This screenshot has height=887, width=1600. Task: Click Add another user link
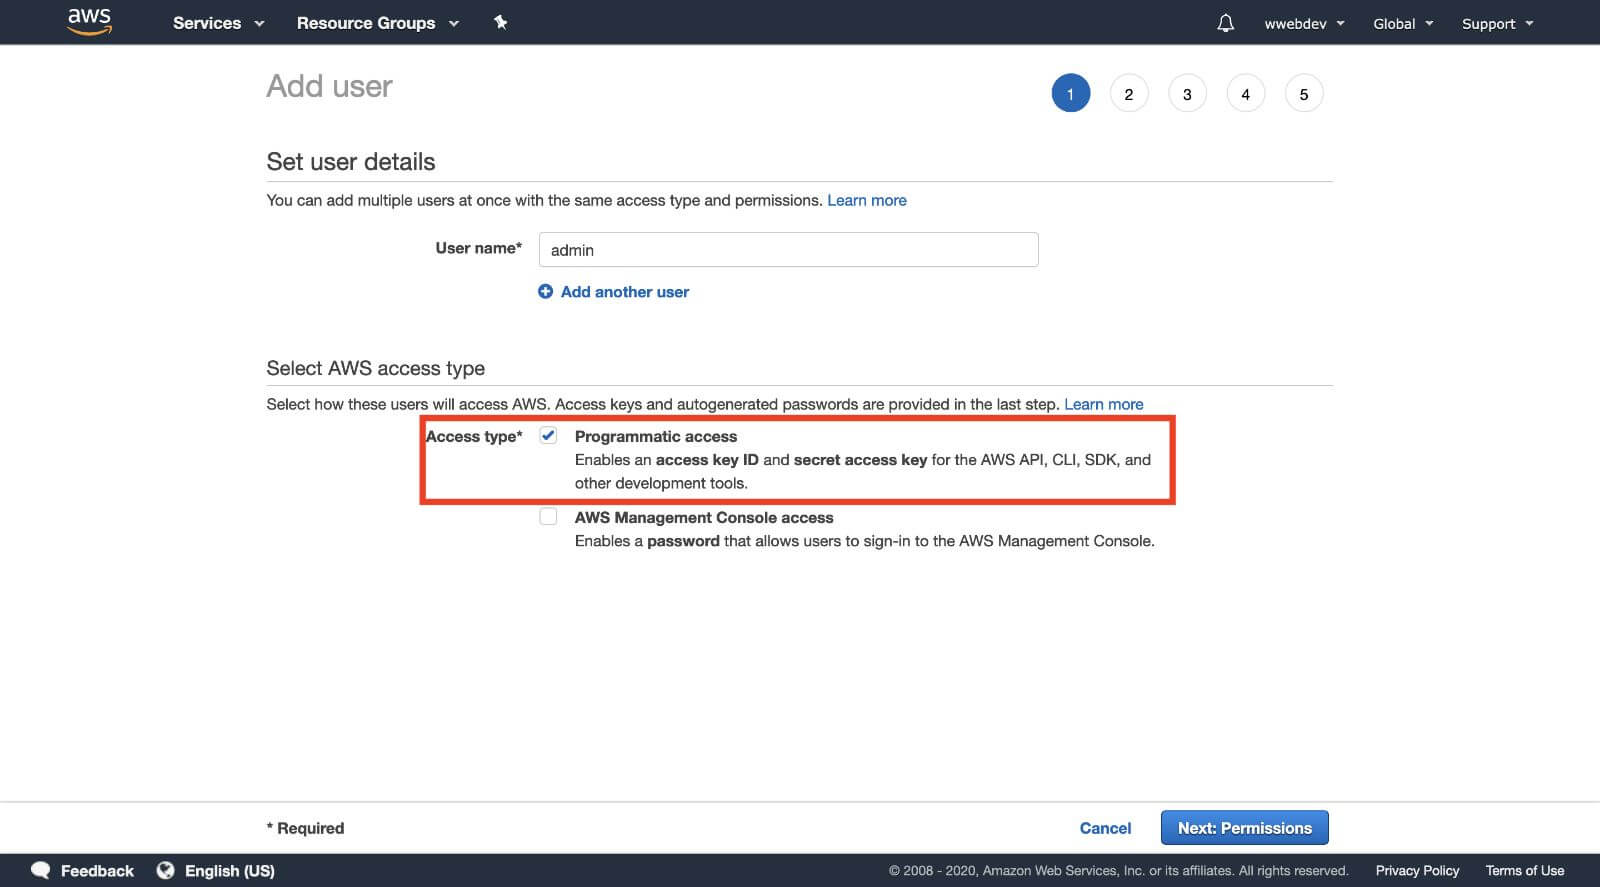tap(624, 291)
